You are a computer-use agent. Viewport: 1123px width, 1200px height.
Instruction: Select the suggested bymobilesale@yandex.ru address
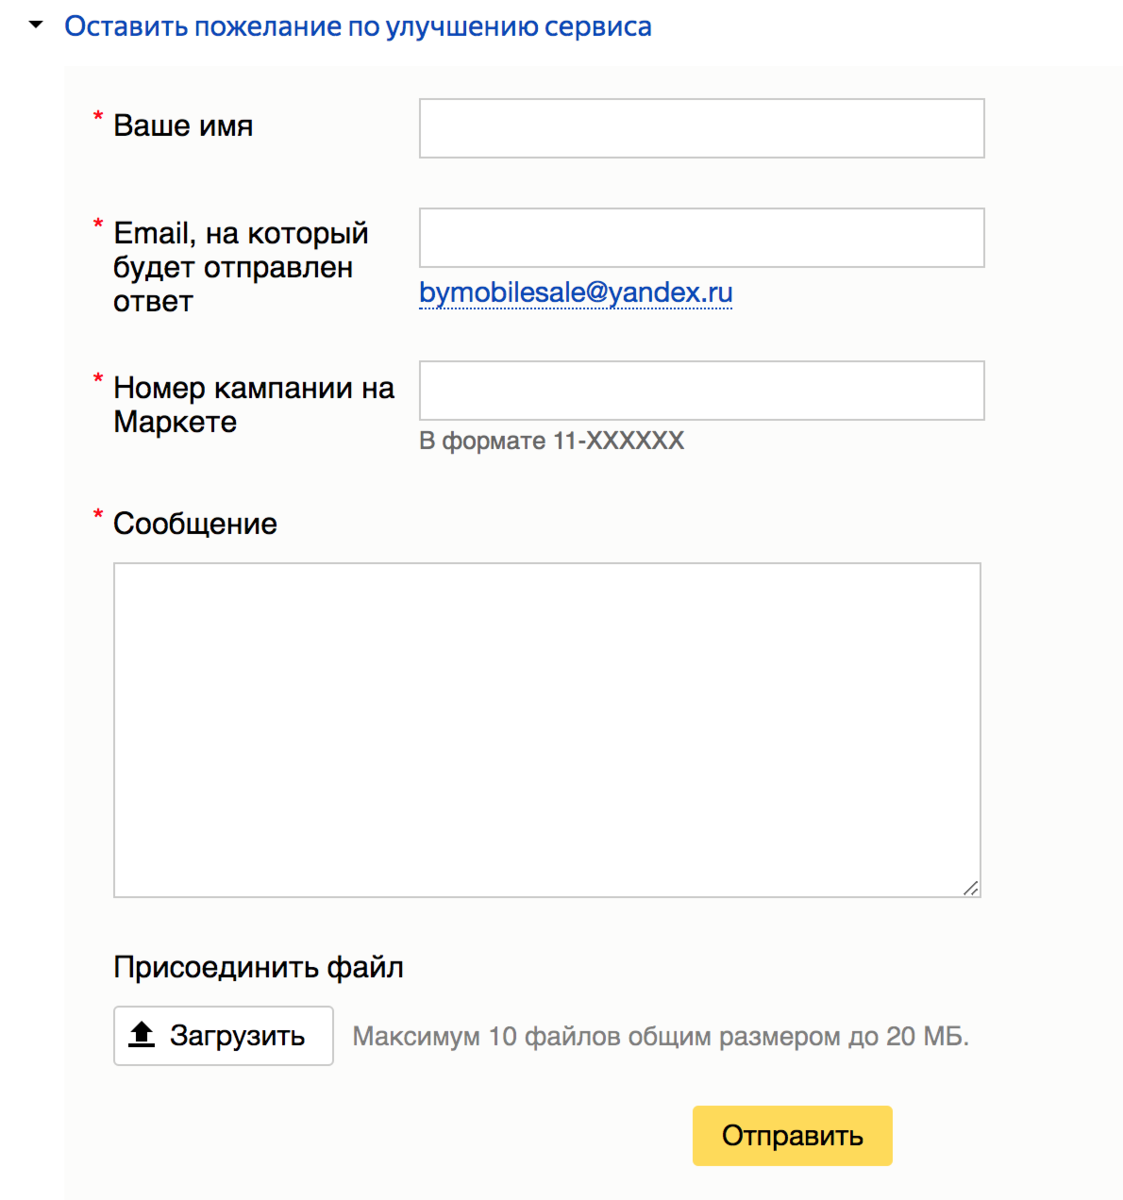point(576,293)
